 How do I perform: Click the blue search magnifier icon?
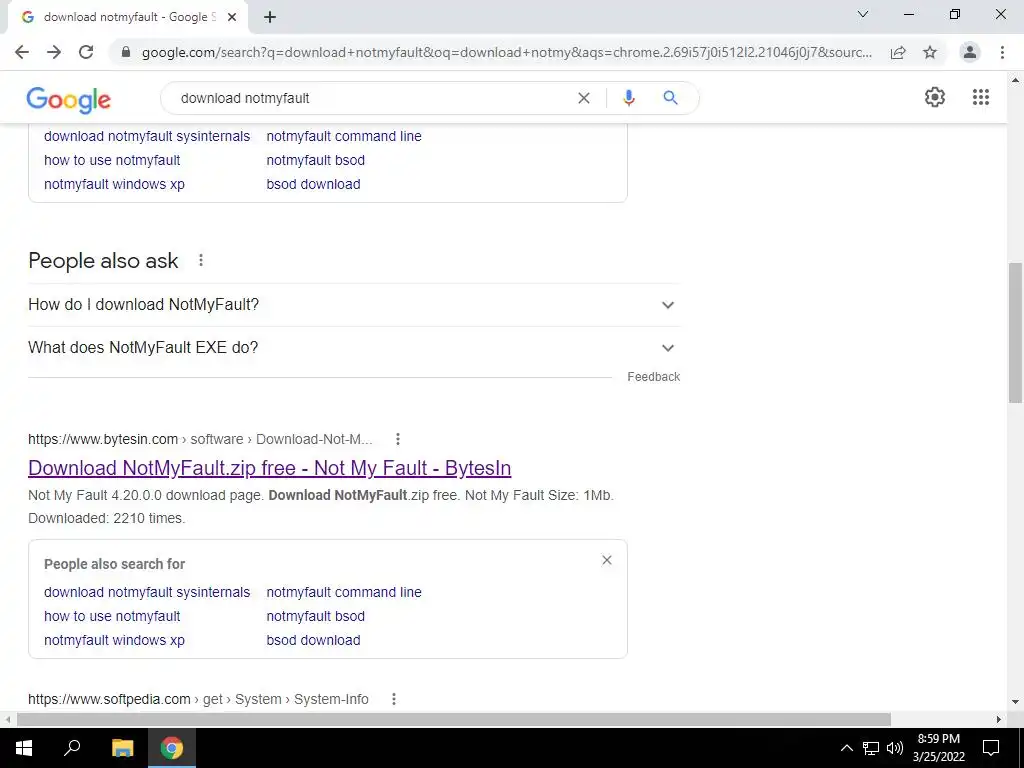click(x=670, y=98)
